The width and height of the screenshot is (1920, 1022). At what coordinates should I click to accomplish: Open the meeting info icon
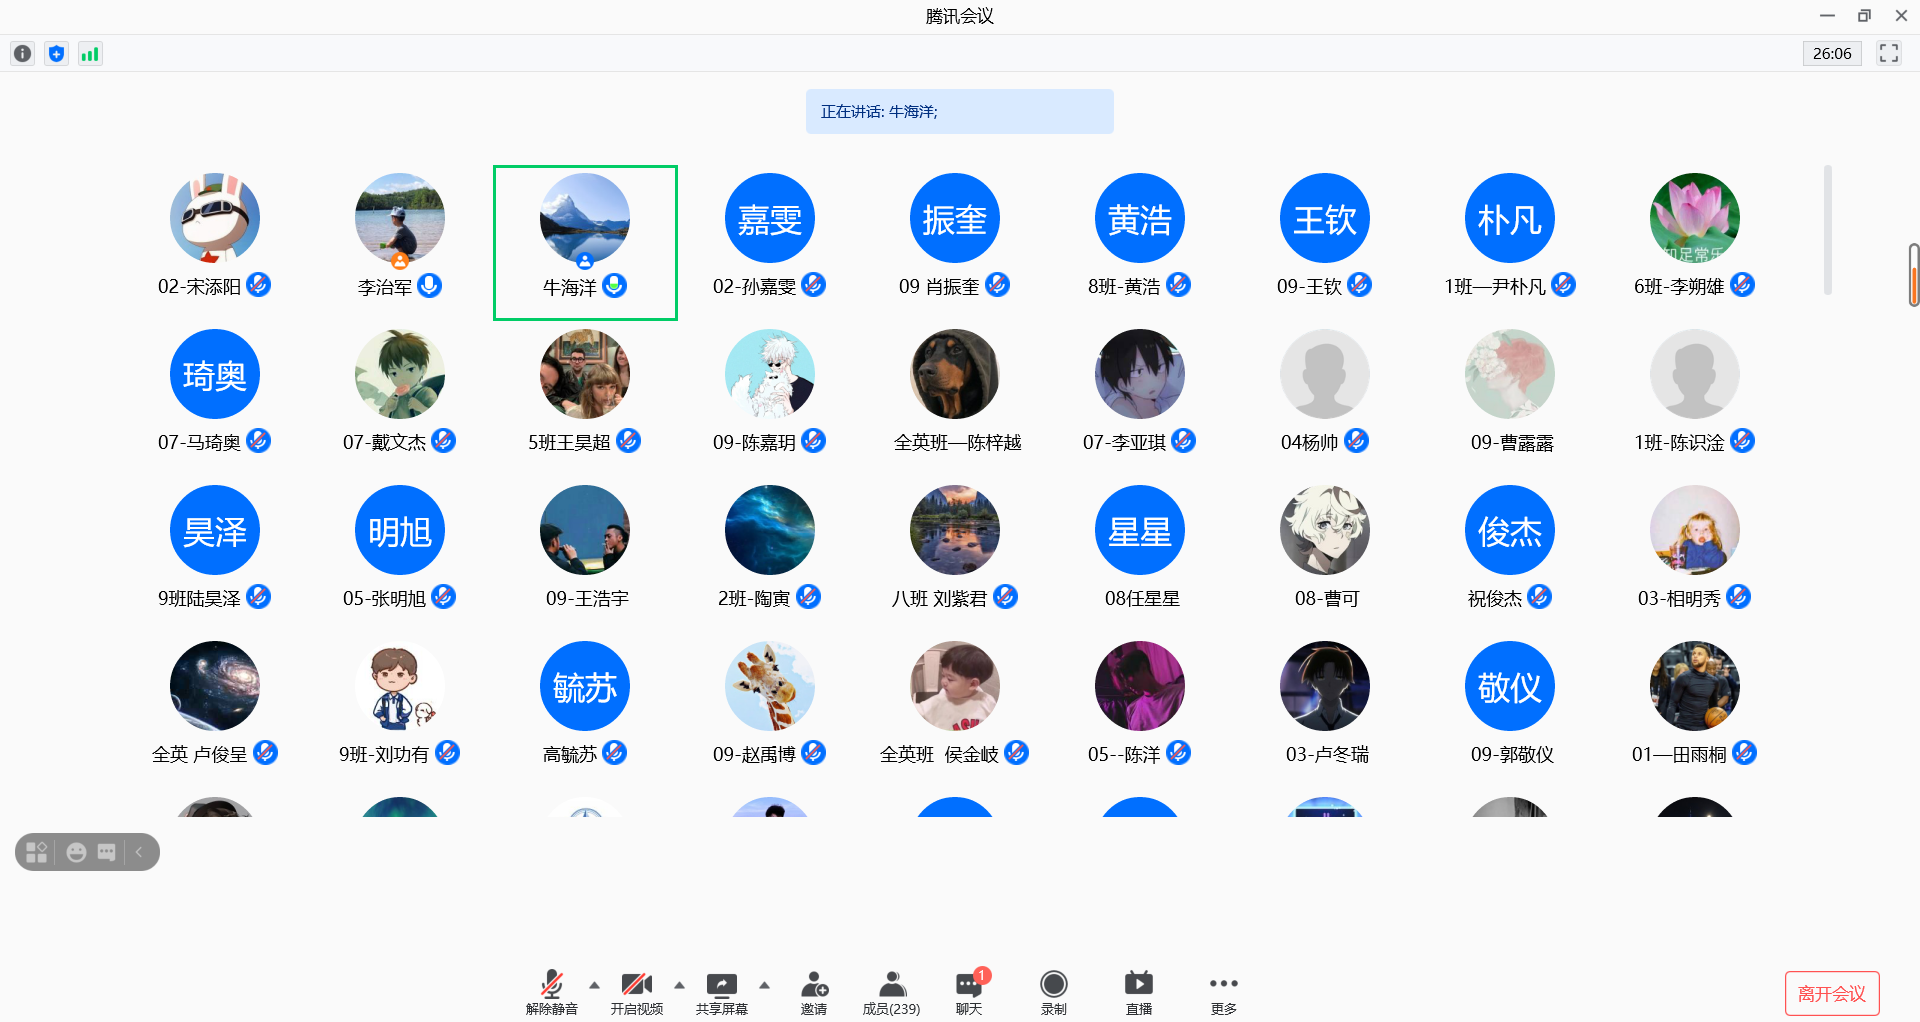22,54
